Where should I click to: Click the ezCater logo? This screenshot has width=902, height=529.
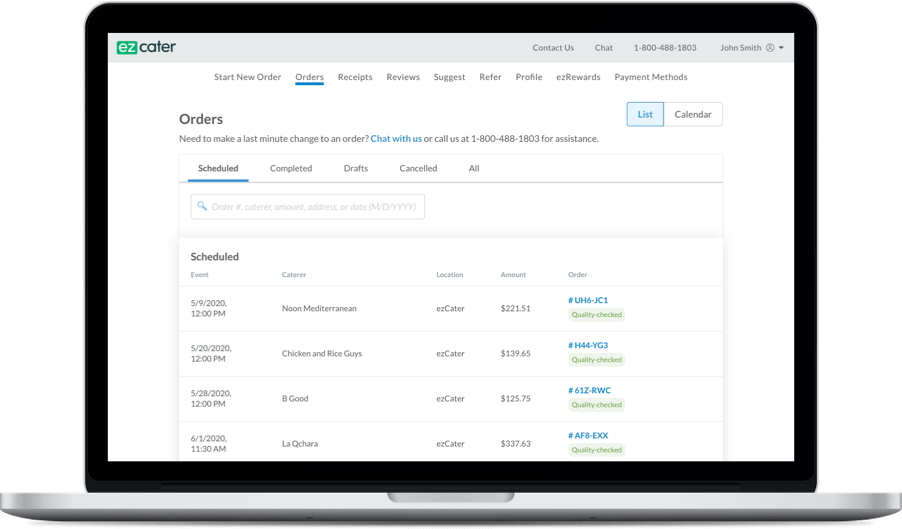point(146,47)
